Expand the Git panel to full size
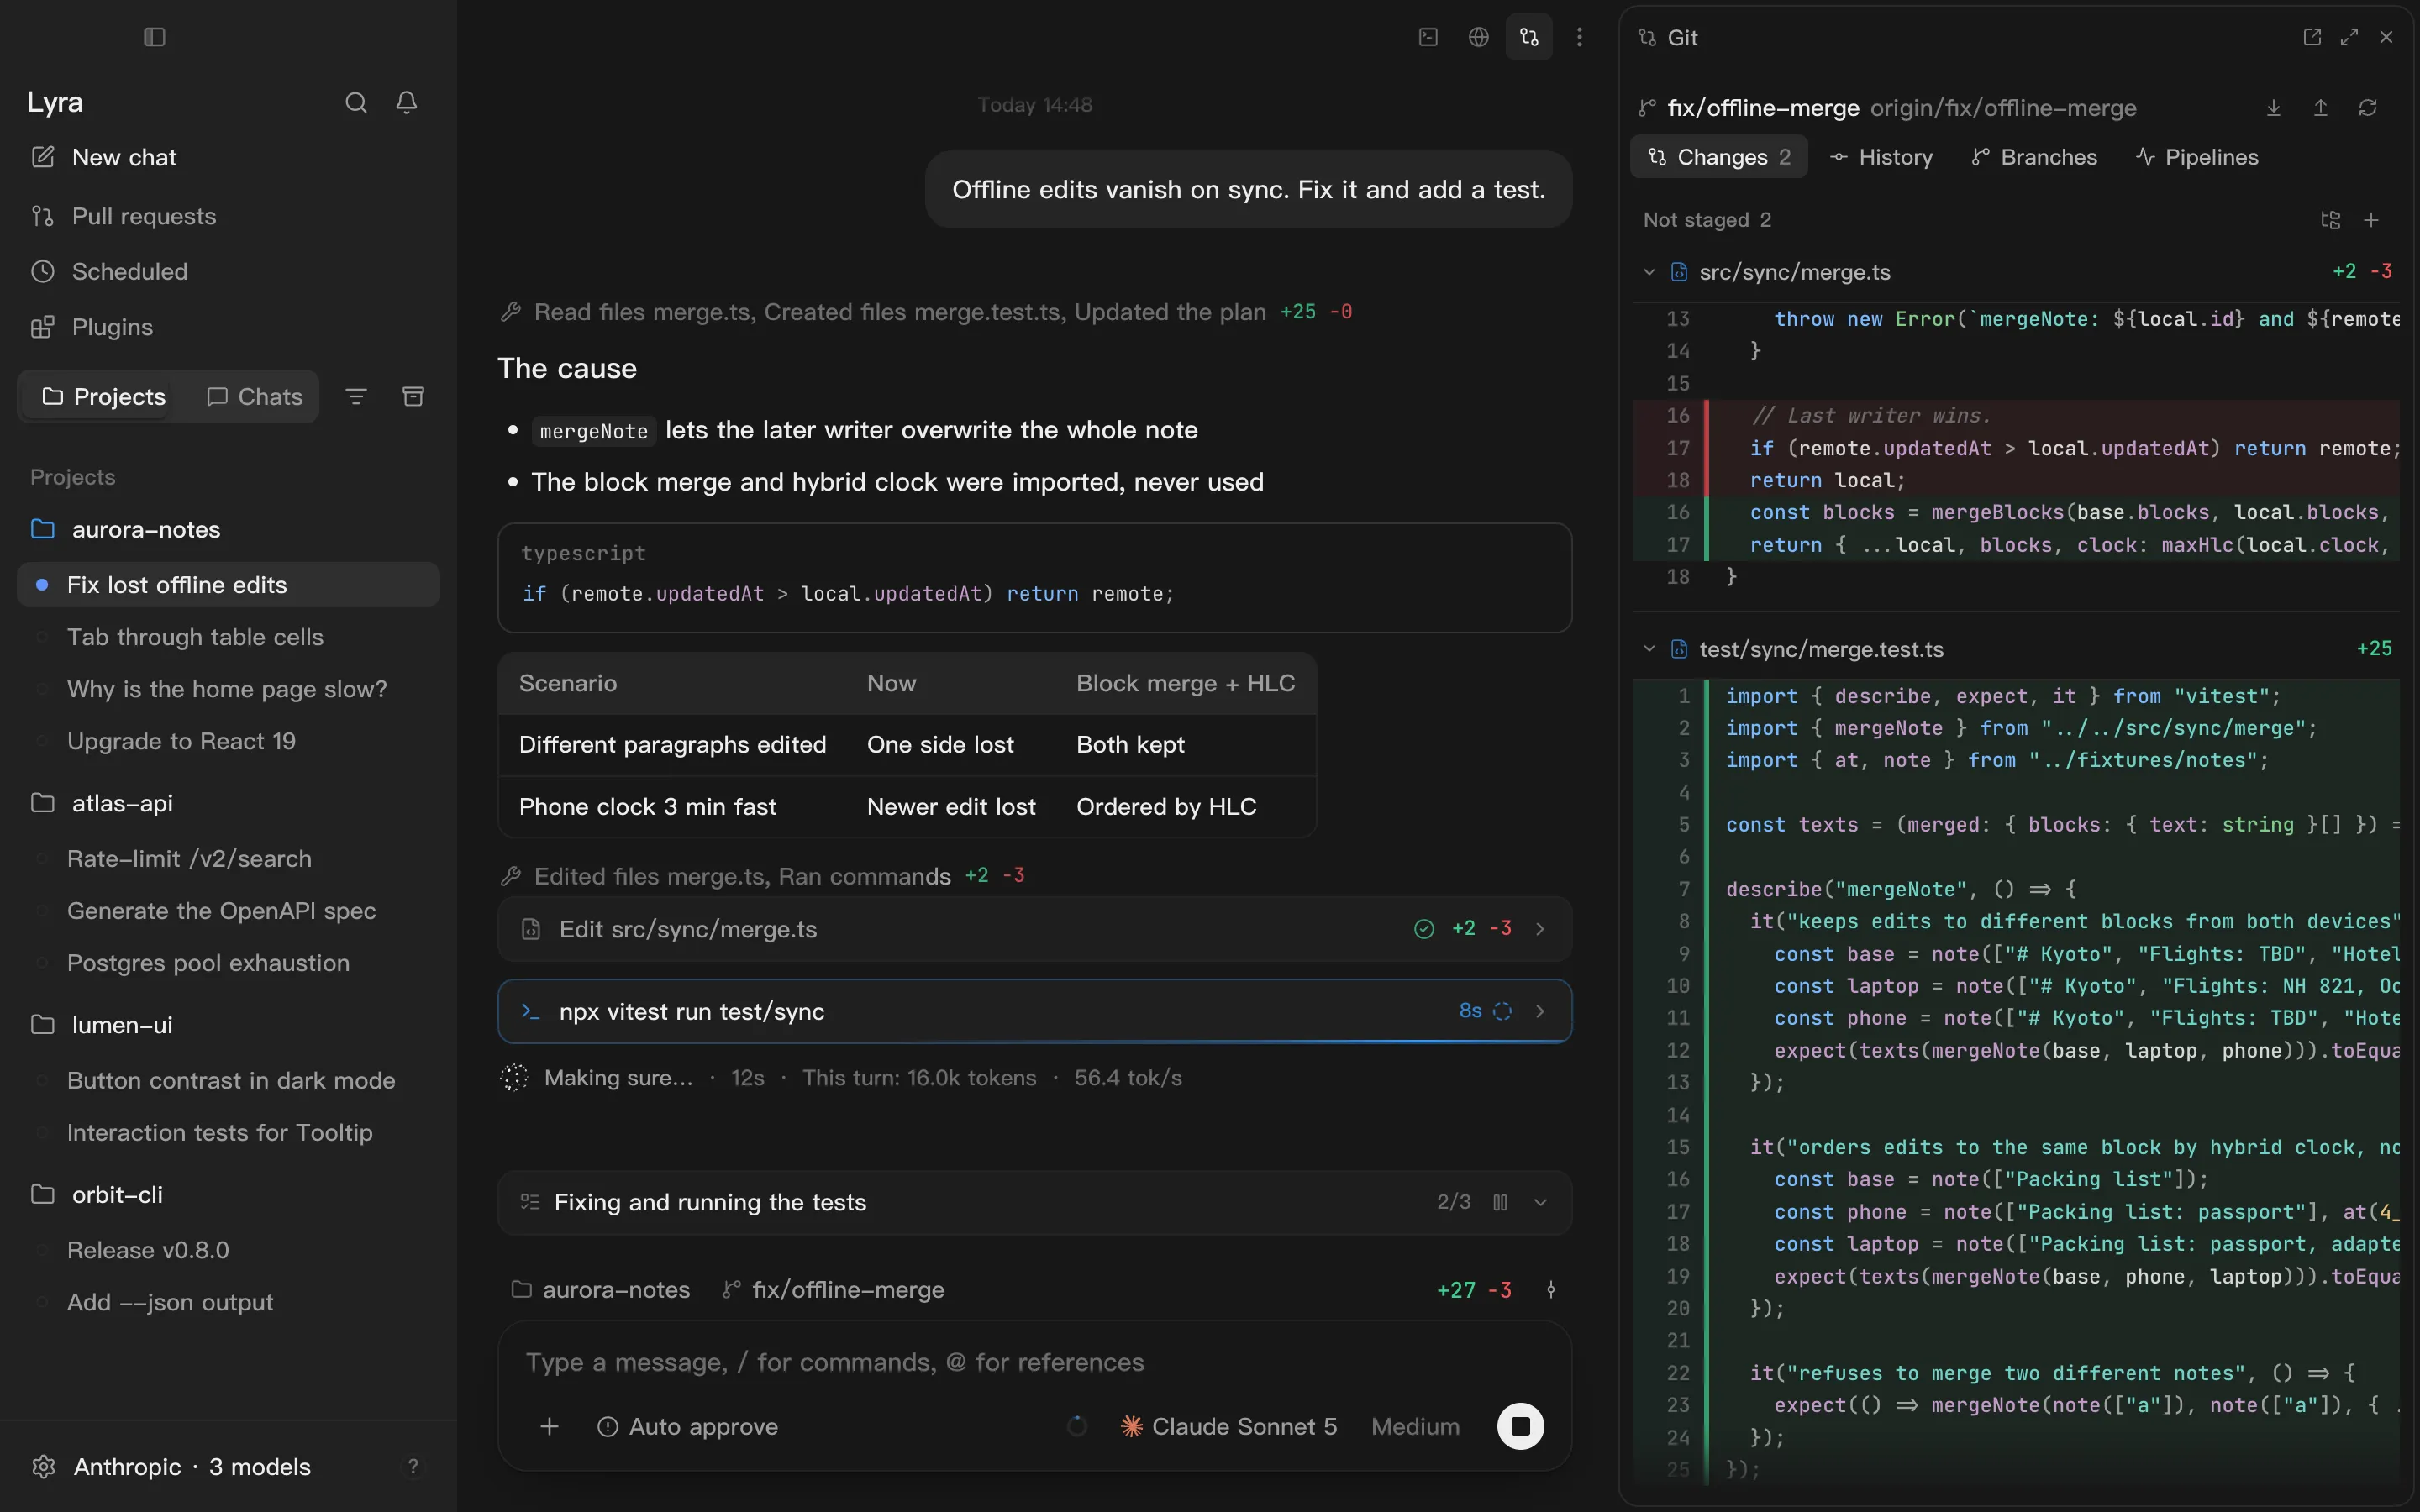This screenshot has height=1512, width=2420. [x=2349, y=37]
